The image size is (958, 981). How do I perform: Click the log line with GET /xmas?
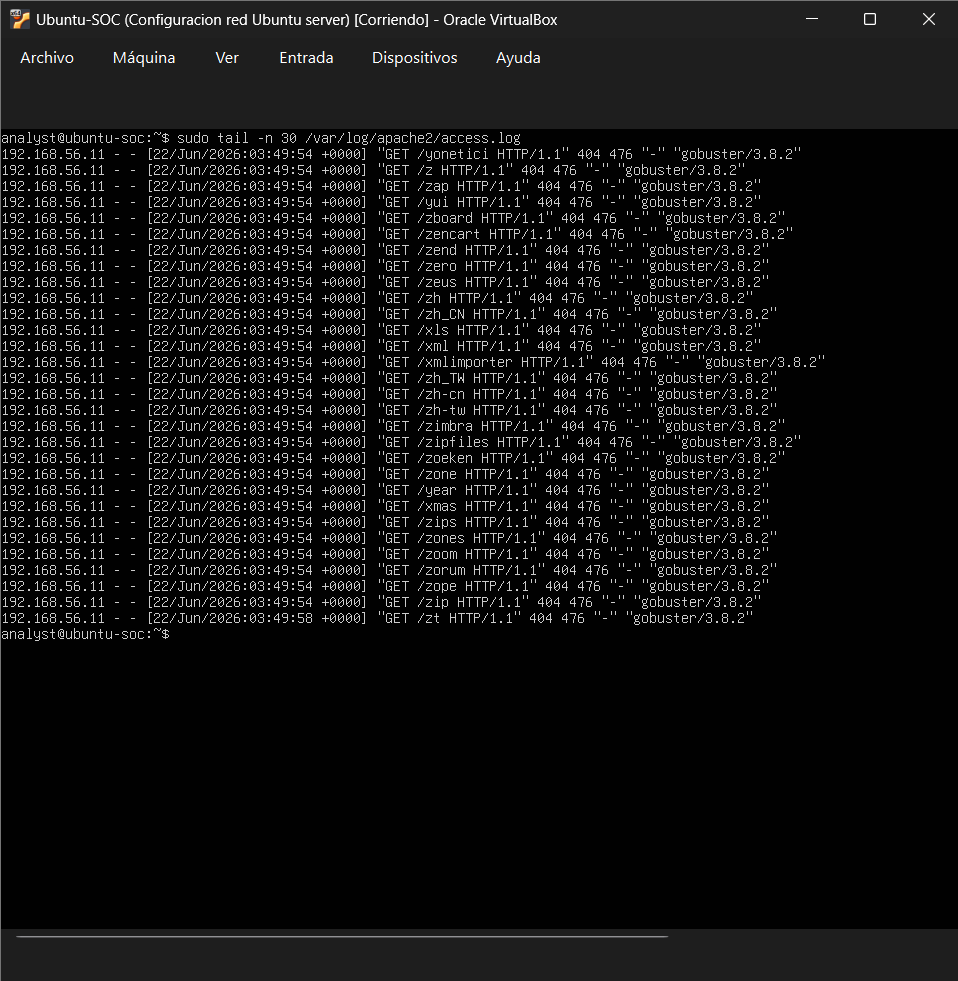point(385,506)
